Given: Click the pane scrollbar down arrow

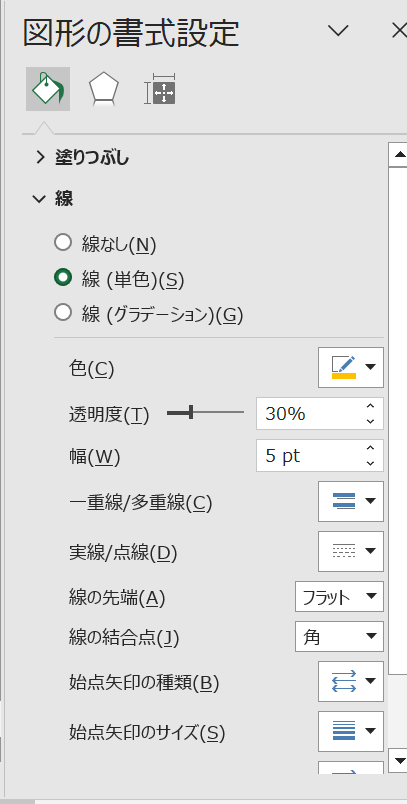Looking at the screenshot, I should [x=398, y=760].
